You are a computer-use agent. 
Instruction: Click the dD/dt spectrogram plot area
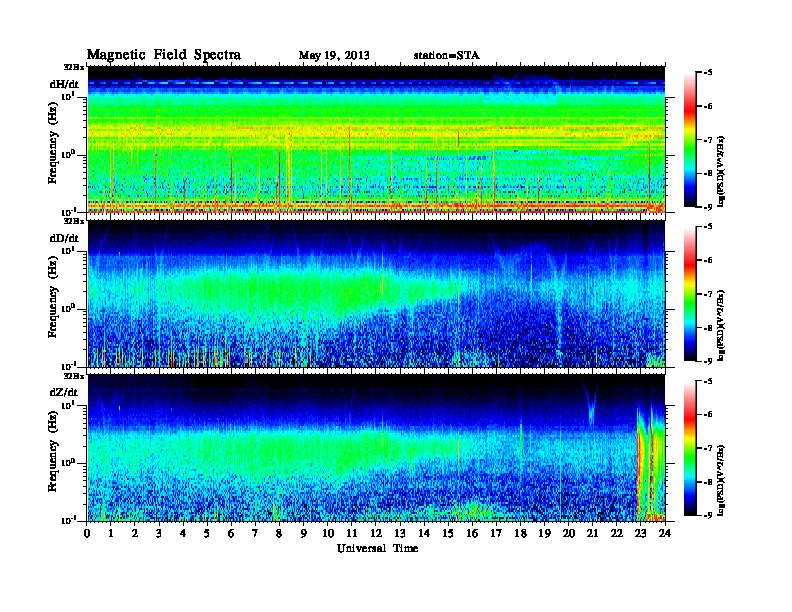[376, 294]
